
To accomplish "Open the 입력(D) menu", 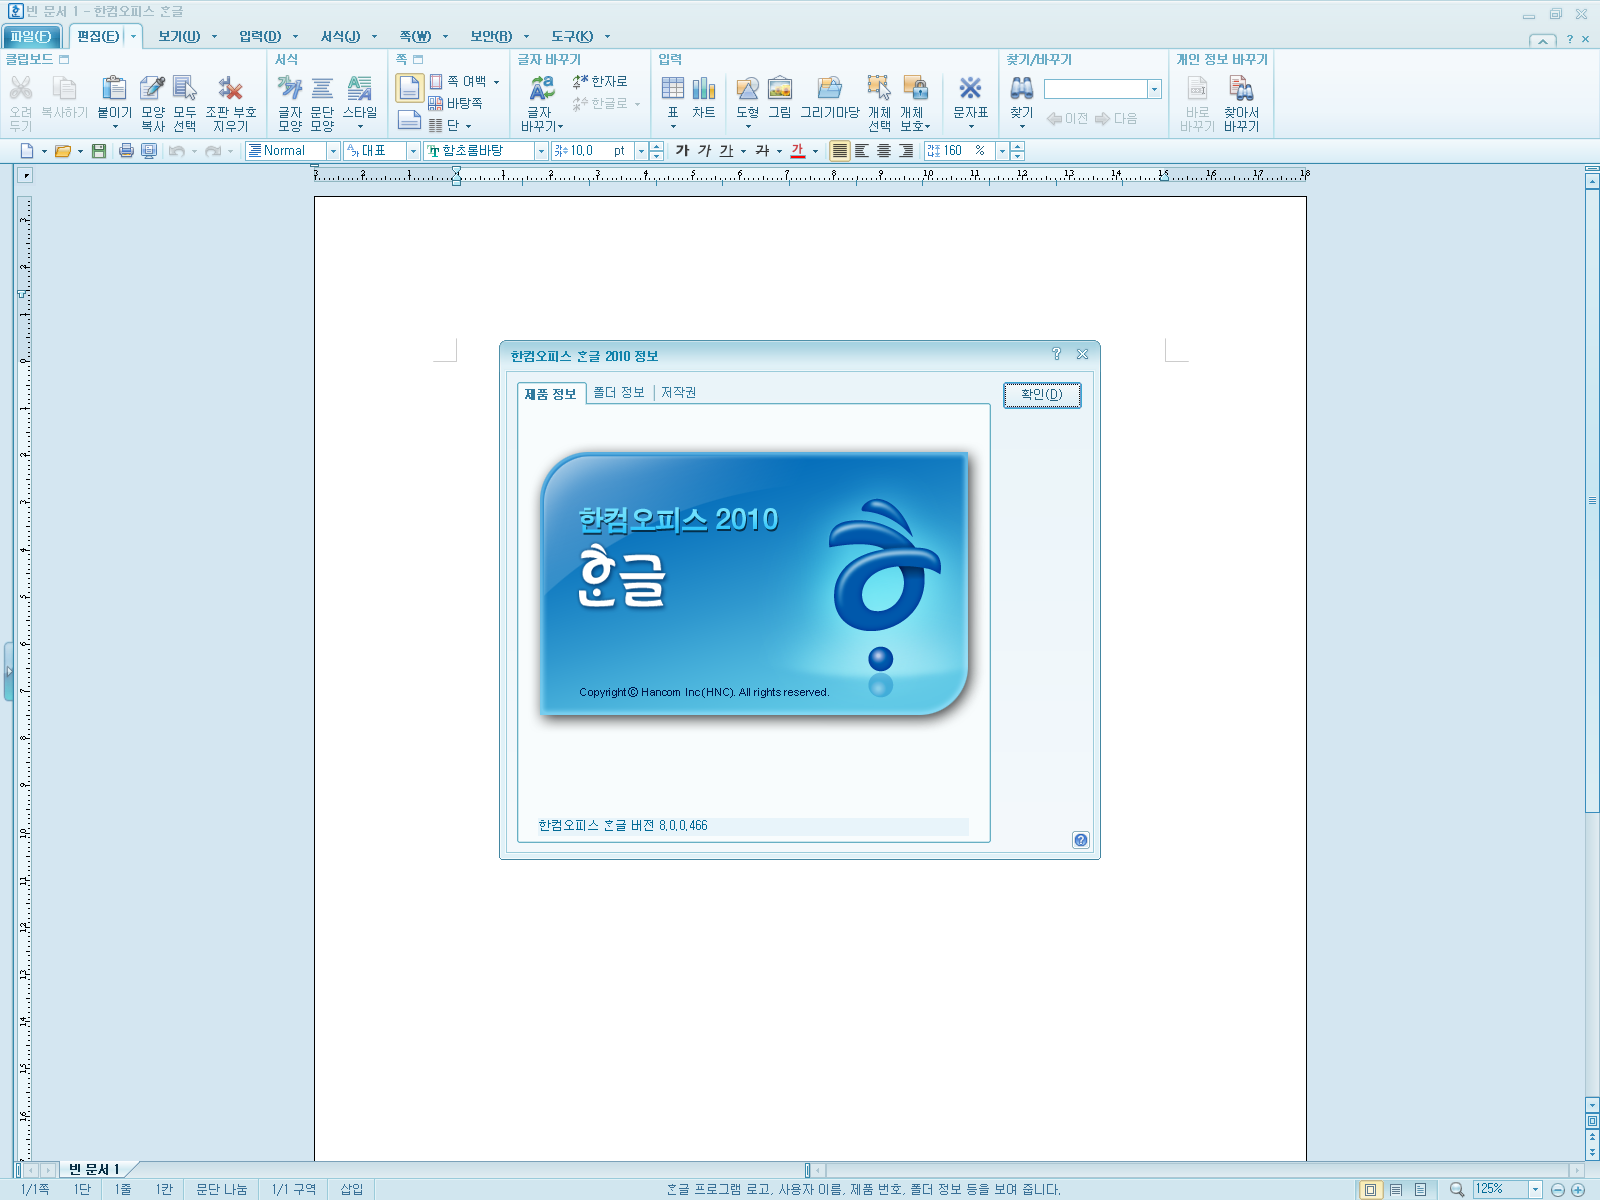I will pyautogui.click(x=260, y=36).
